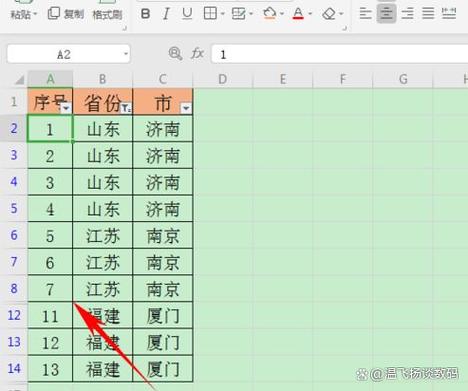This screenshot has width=468, height=391.
Task: Toggle italic formatting
Action: [x=166, y=14]
